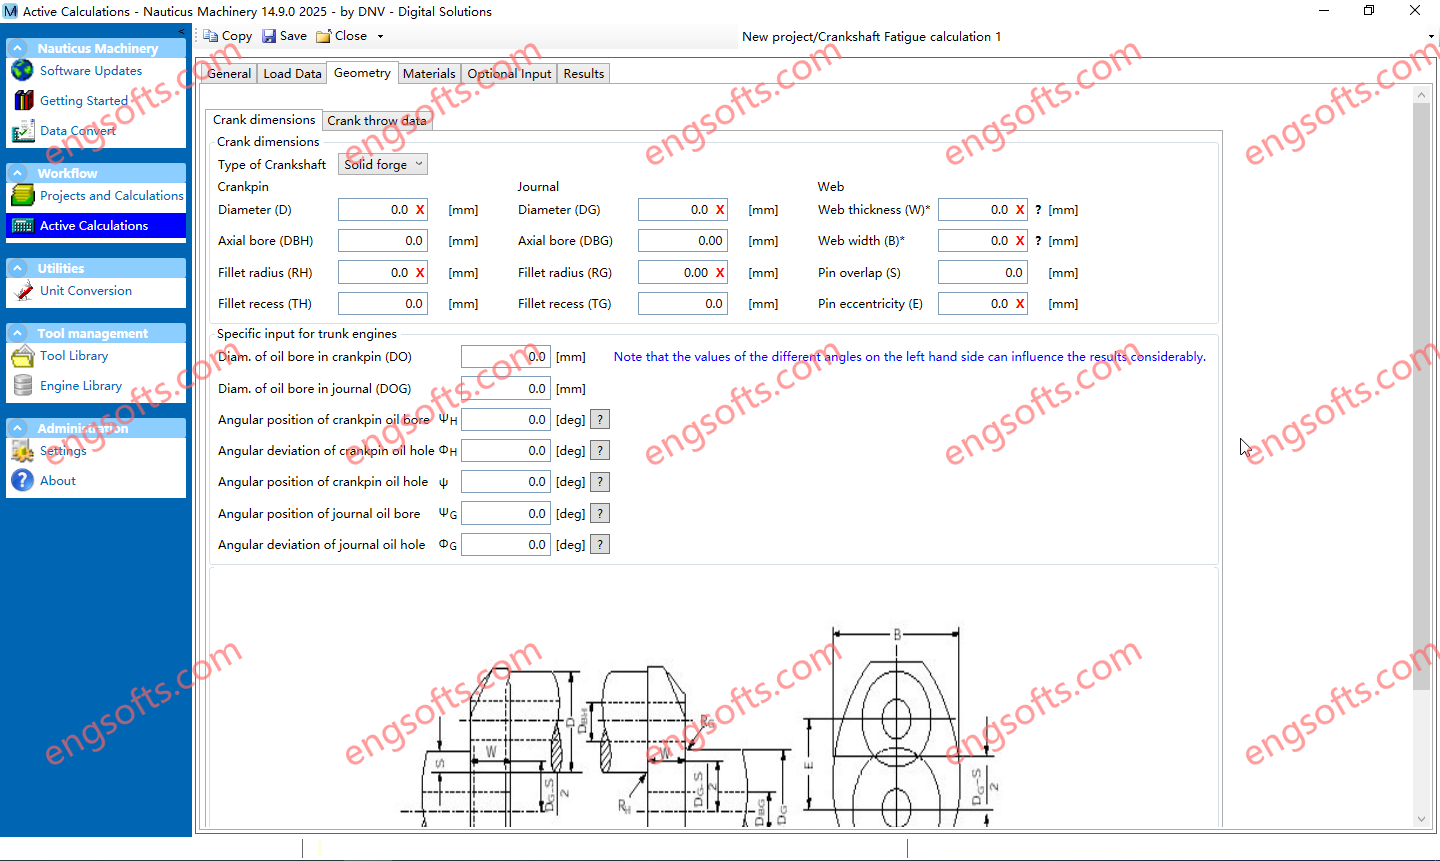1440x861 pixels.
Task: Select the Active Calculations icon
Action: click(23, 226)
